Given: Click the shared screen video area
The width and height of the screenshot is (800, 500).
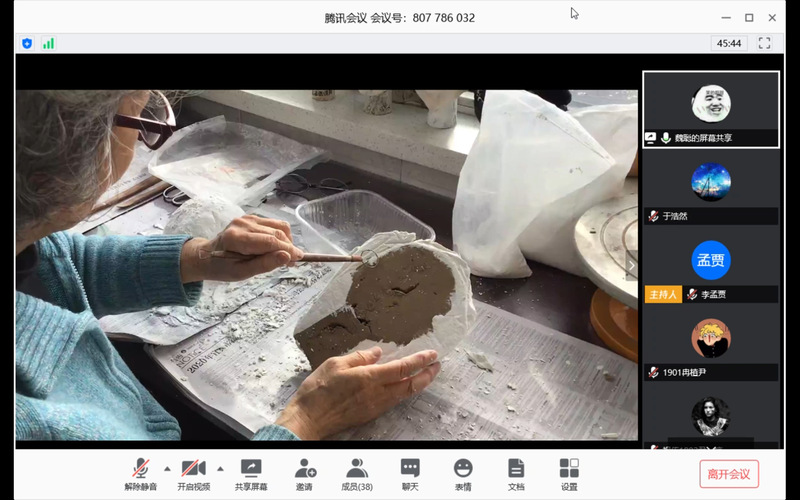Looking at the screenshot, I should click(x=326, y=265).
